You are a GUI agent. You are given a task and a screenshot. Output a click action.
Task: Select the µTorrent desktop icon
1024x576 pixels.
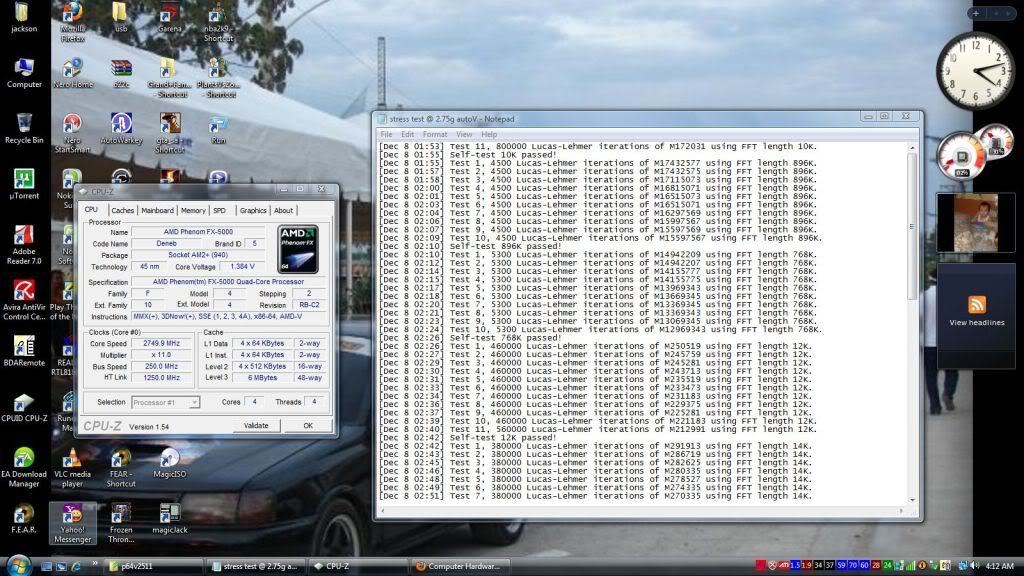[24, 184]
